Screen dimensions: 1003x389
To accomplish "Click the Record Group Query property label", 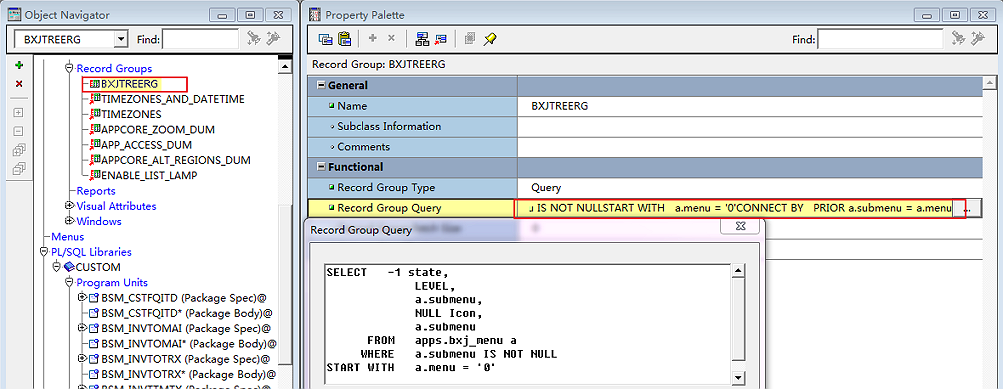I will 389,209.
